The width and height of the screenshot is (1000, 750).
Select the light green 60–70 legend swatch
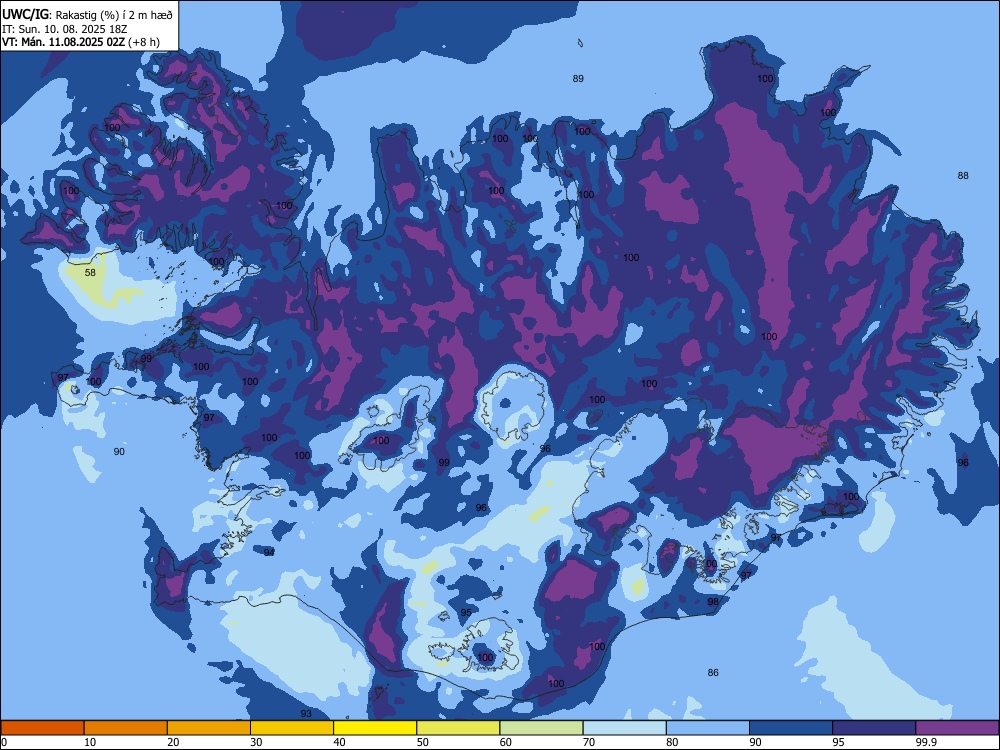pyautogui.click(x=541, y=728)
